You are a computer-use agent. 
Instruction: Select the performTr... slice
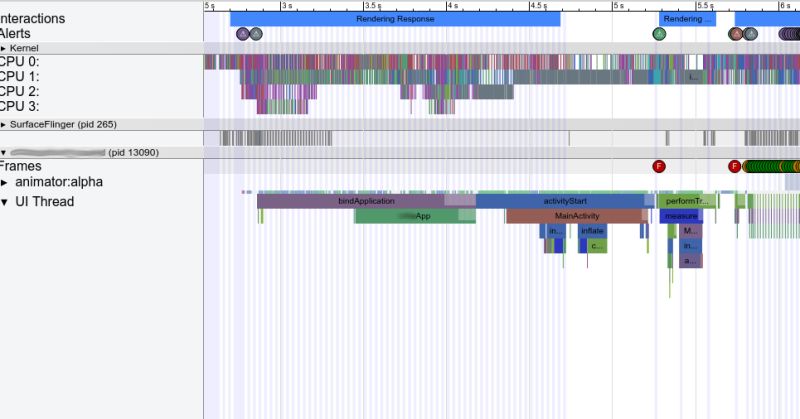pos(687,201)
